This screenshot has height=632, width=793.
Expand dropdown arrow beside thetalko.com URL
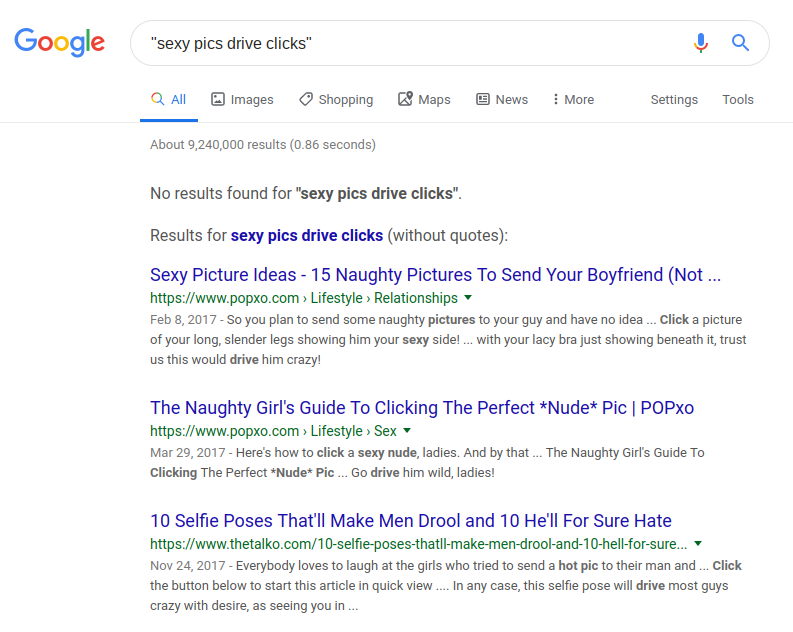pyautogui.click(x=698, y=544)
